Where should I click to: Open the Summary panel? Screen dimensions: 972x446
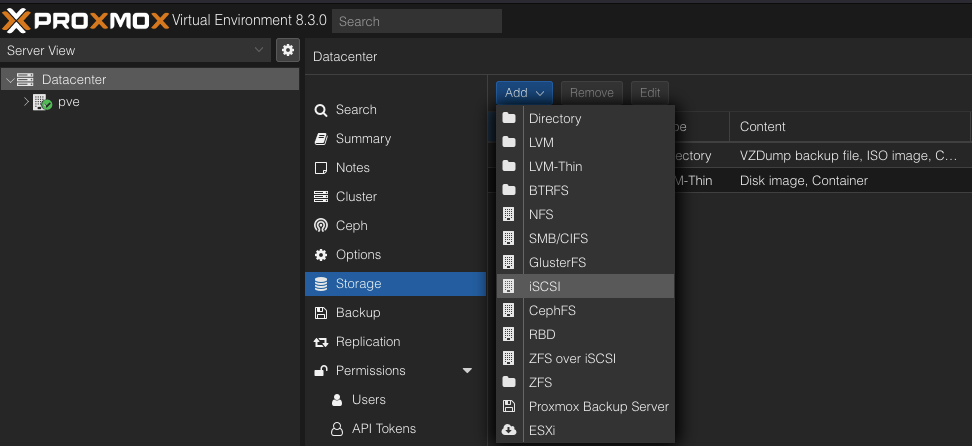click(395, 139)
